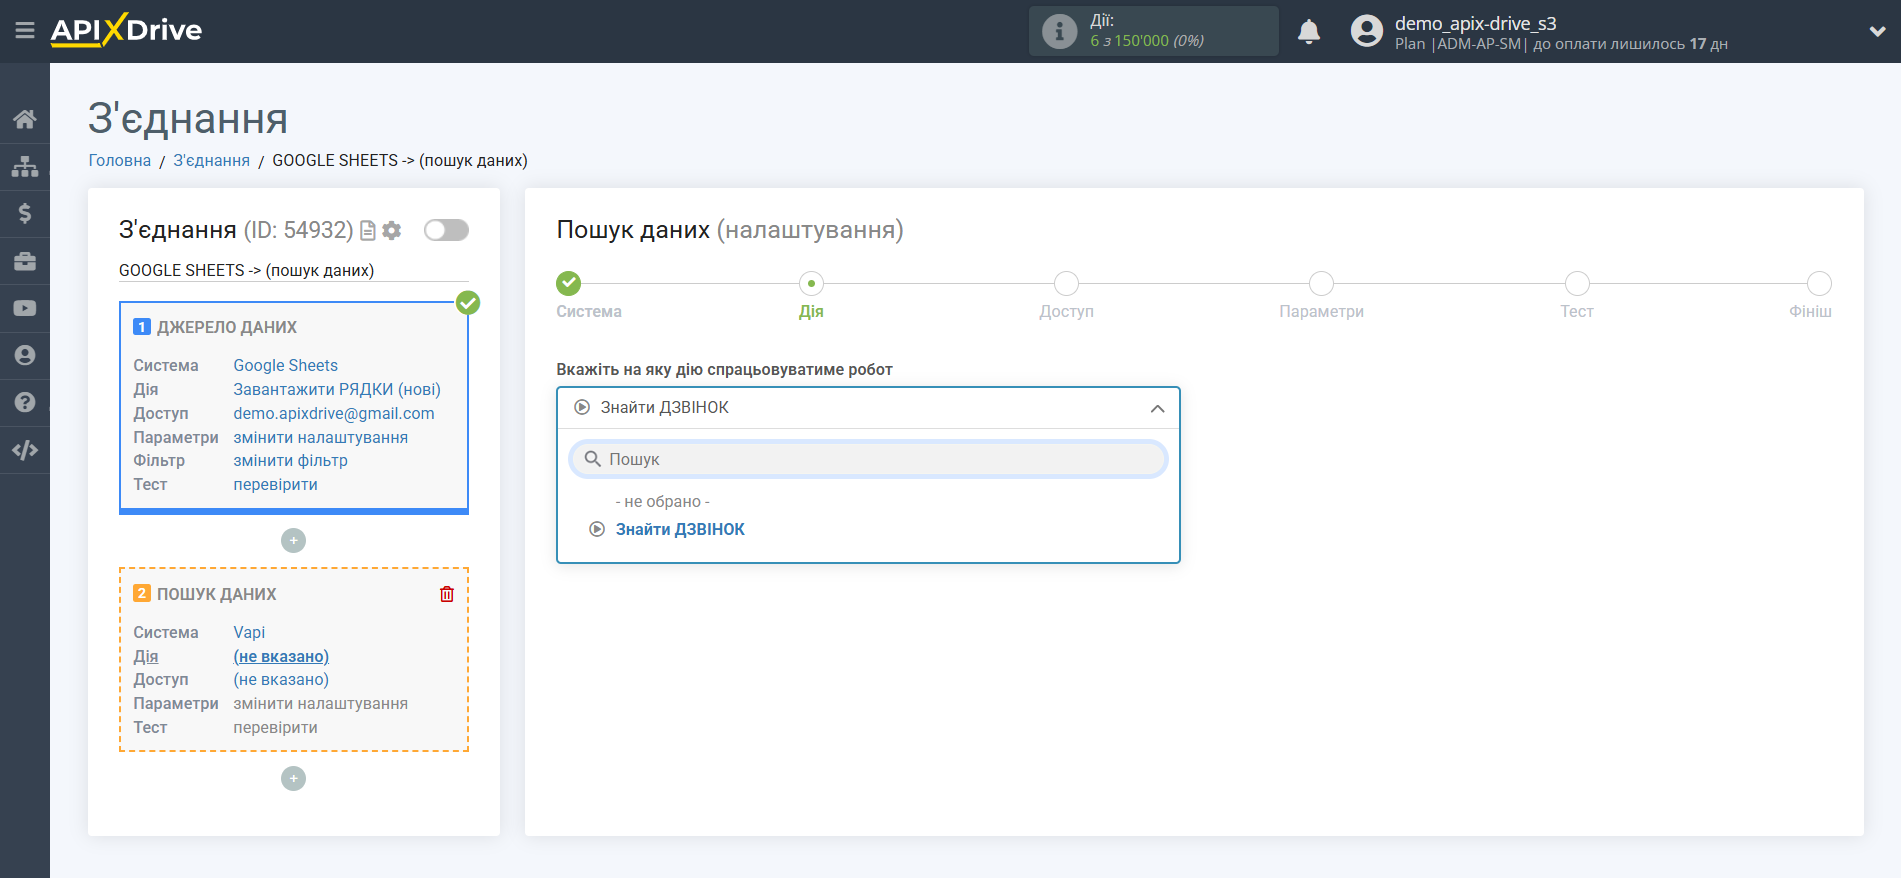Open the hamburger menu
The image size is (1901, 878).
coord(25,31)
